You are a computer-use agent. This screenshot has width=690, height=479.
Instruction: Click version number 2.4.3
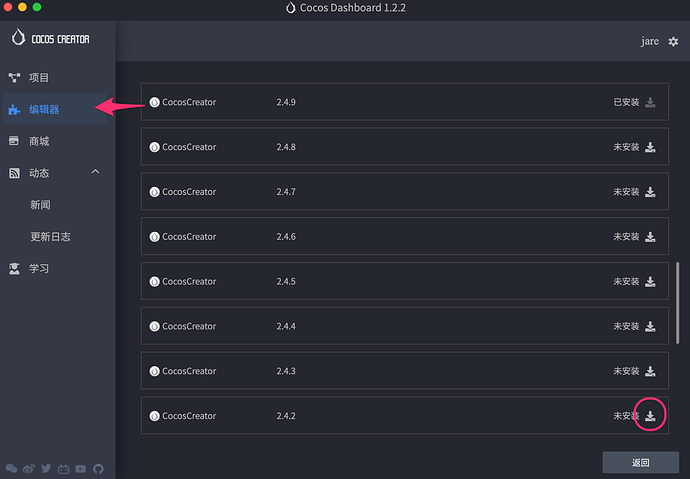tap(286, 371)
